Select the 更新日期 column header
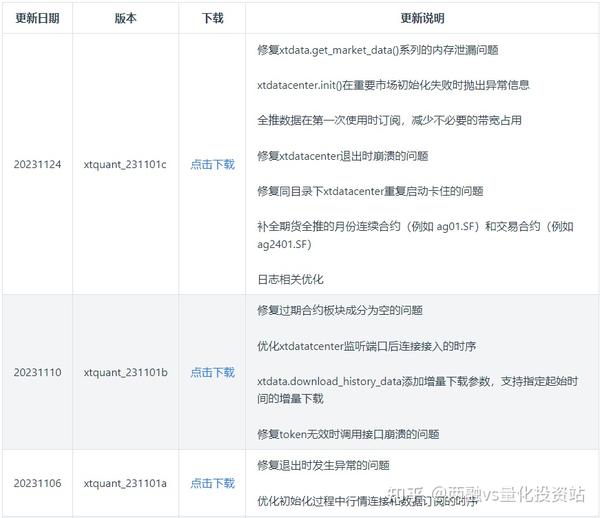The height and width of the screenshot is (518, 600). 37,18
